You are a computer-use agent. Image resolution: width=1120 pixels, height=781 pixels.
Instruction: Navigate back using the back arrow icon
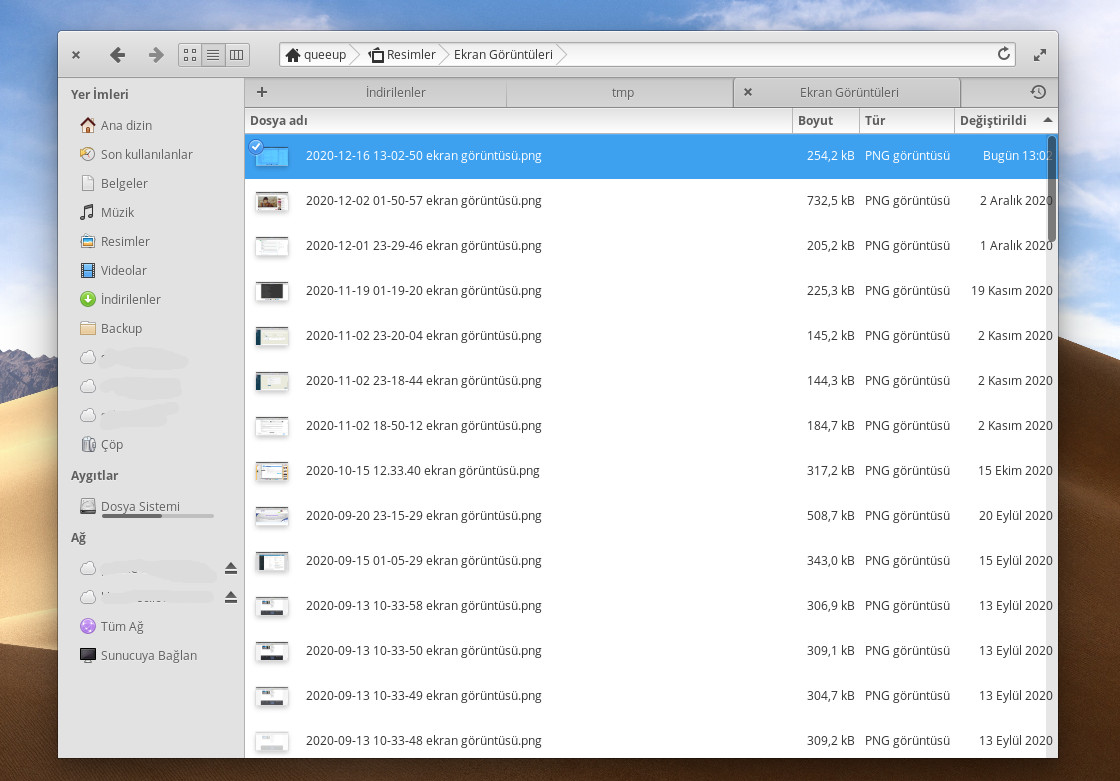[117, 55]
